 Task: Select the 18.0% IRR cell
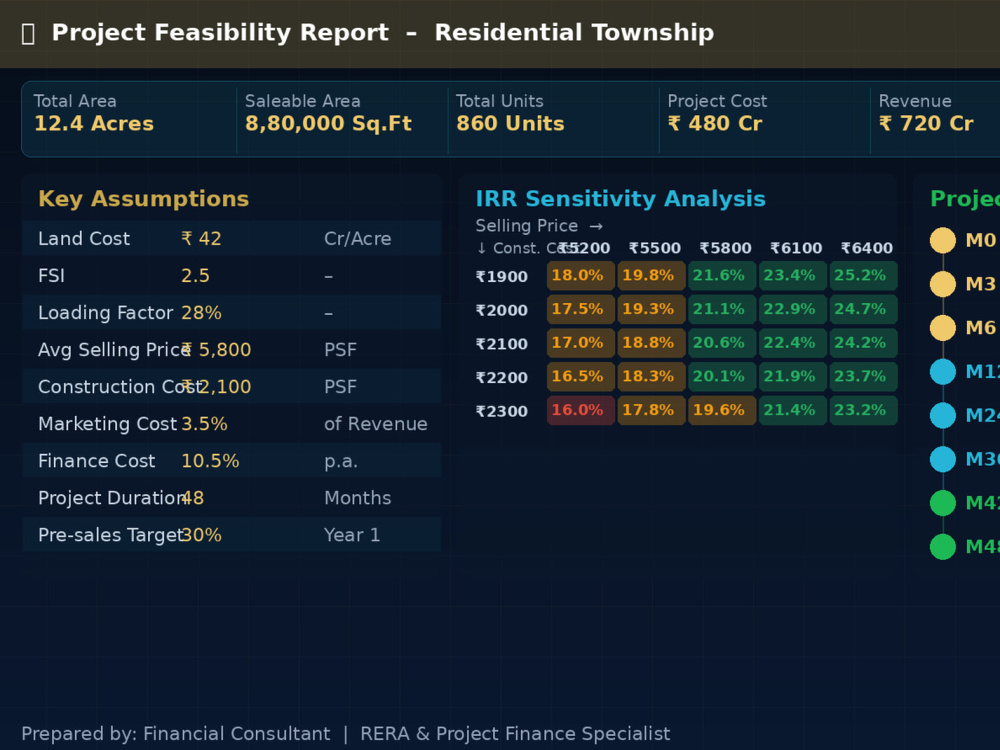pyautogui.click(x=581, y=276)
